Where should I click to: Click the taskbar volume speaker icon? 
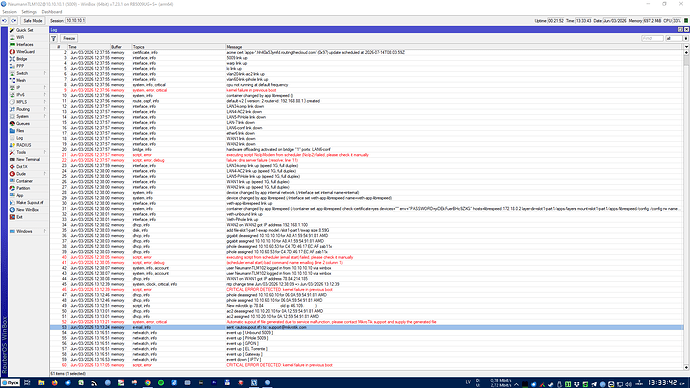coord(628,384)
